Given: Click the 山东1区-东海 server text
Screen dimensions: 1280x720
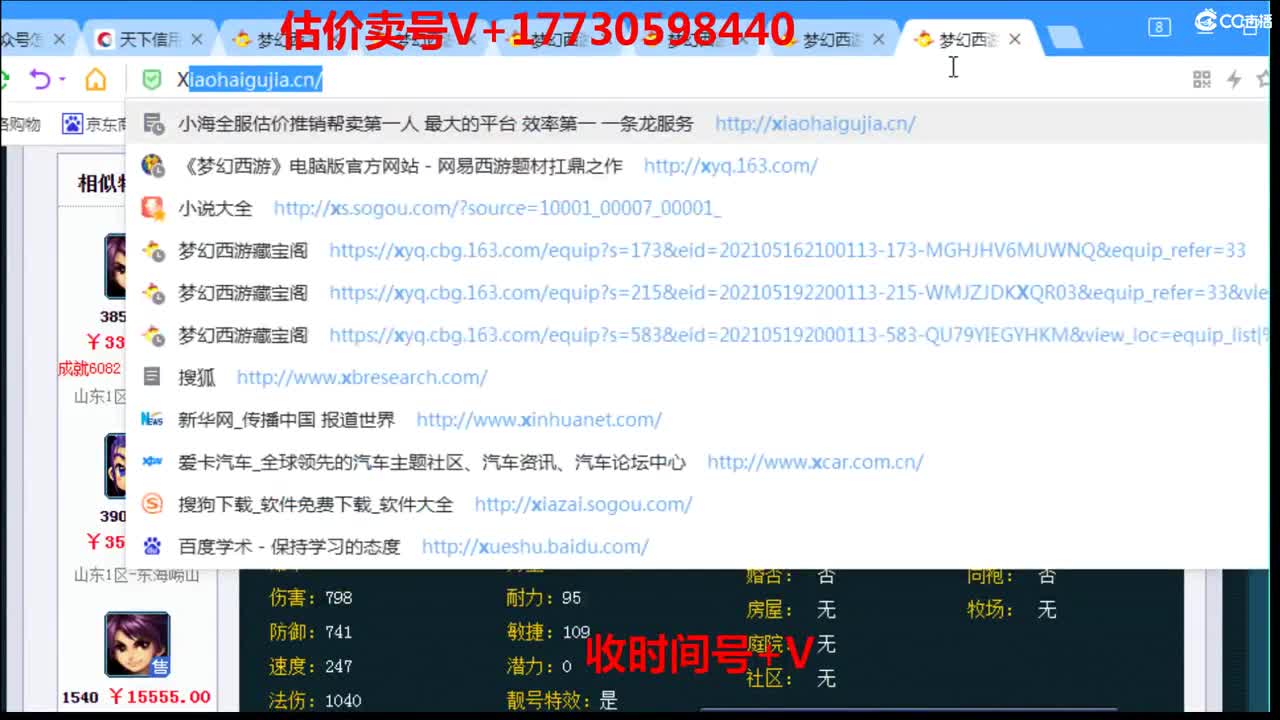Looking at the screenshot, I should click(x=136, y=575).
